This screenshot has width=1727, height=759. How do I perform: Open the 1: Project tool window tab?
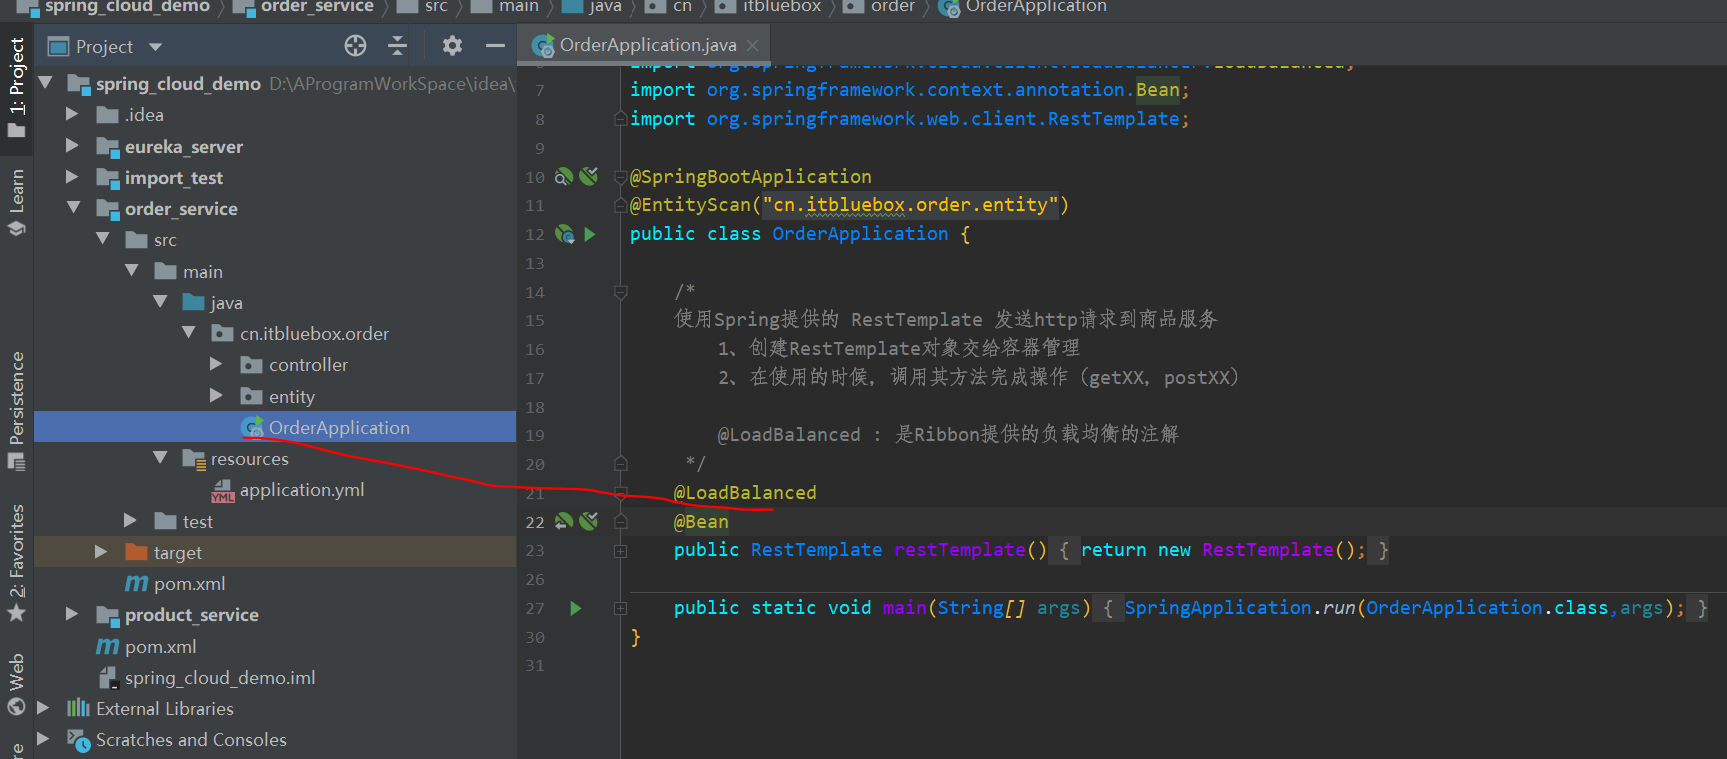[x=16, y=89]
